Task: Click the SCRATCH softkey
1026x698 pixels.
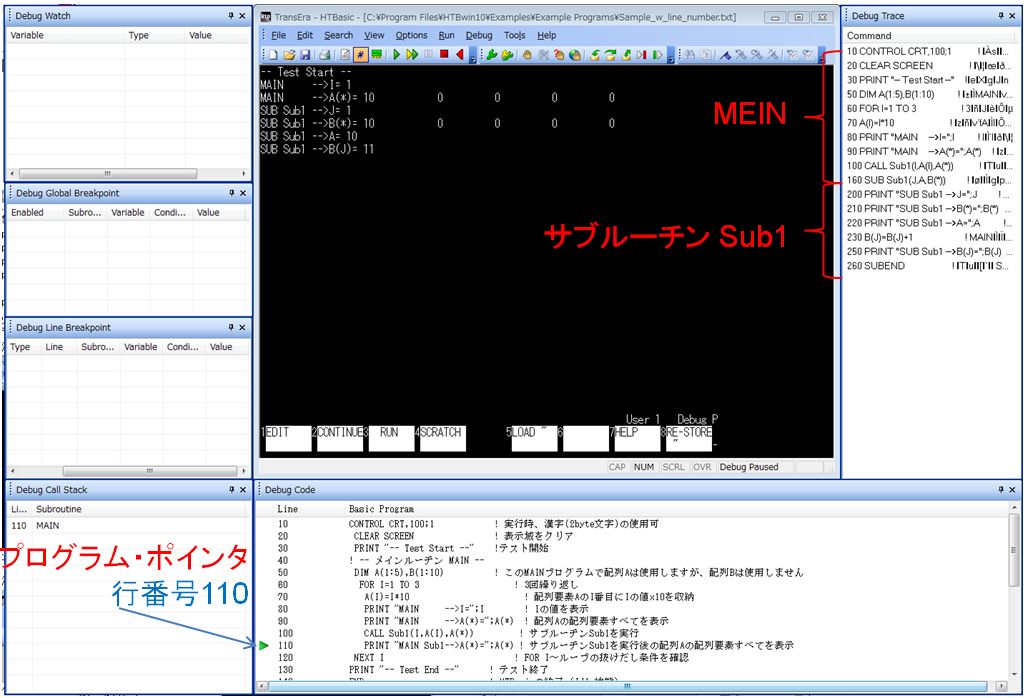Action: pyautogui.click(x=442, y=438)
